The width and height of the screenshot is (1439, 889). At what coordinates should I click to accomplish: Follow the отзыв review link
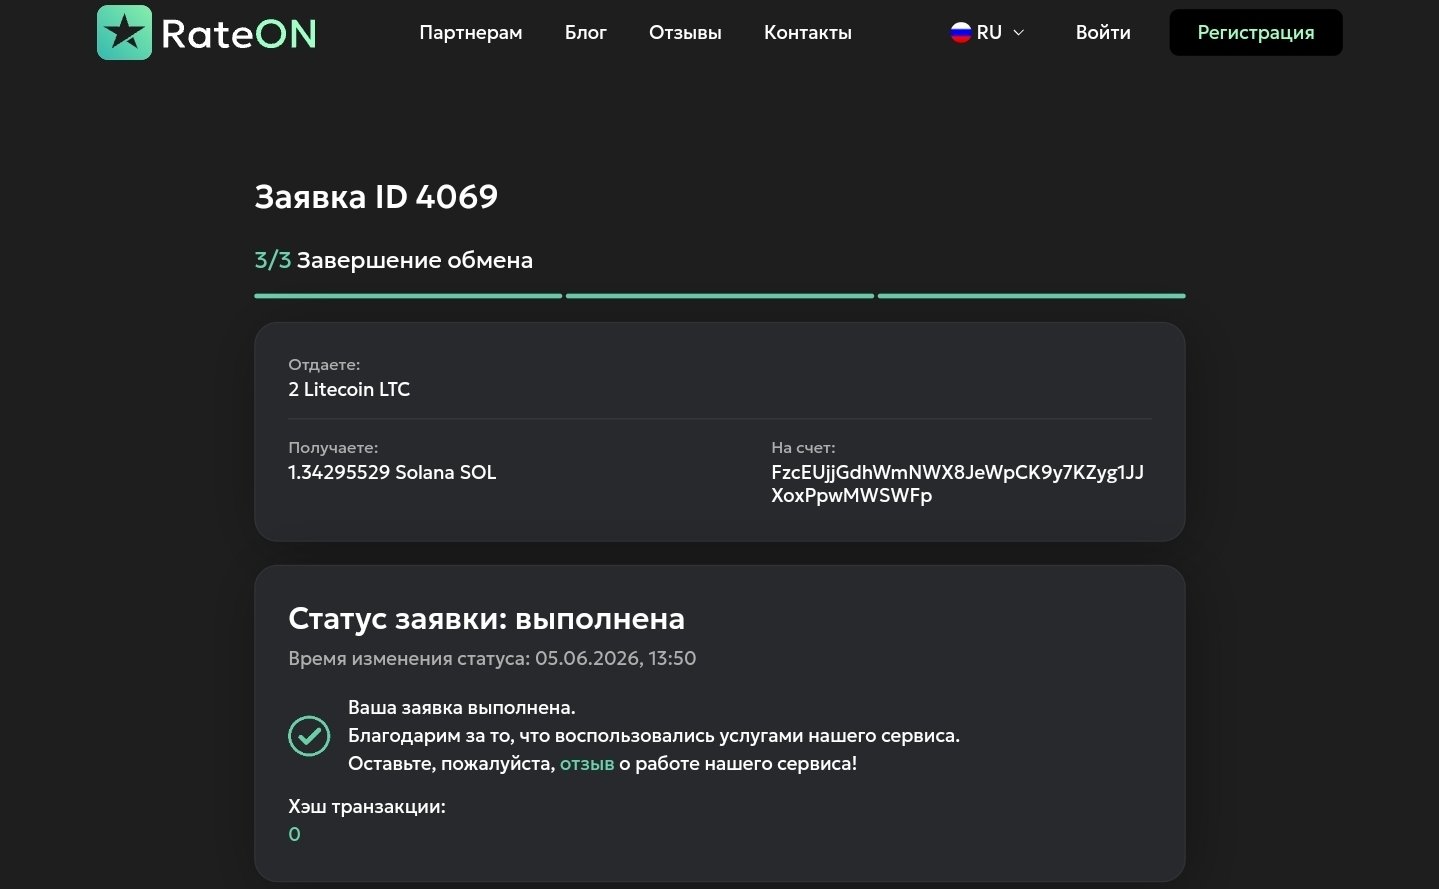coord(587,763)
